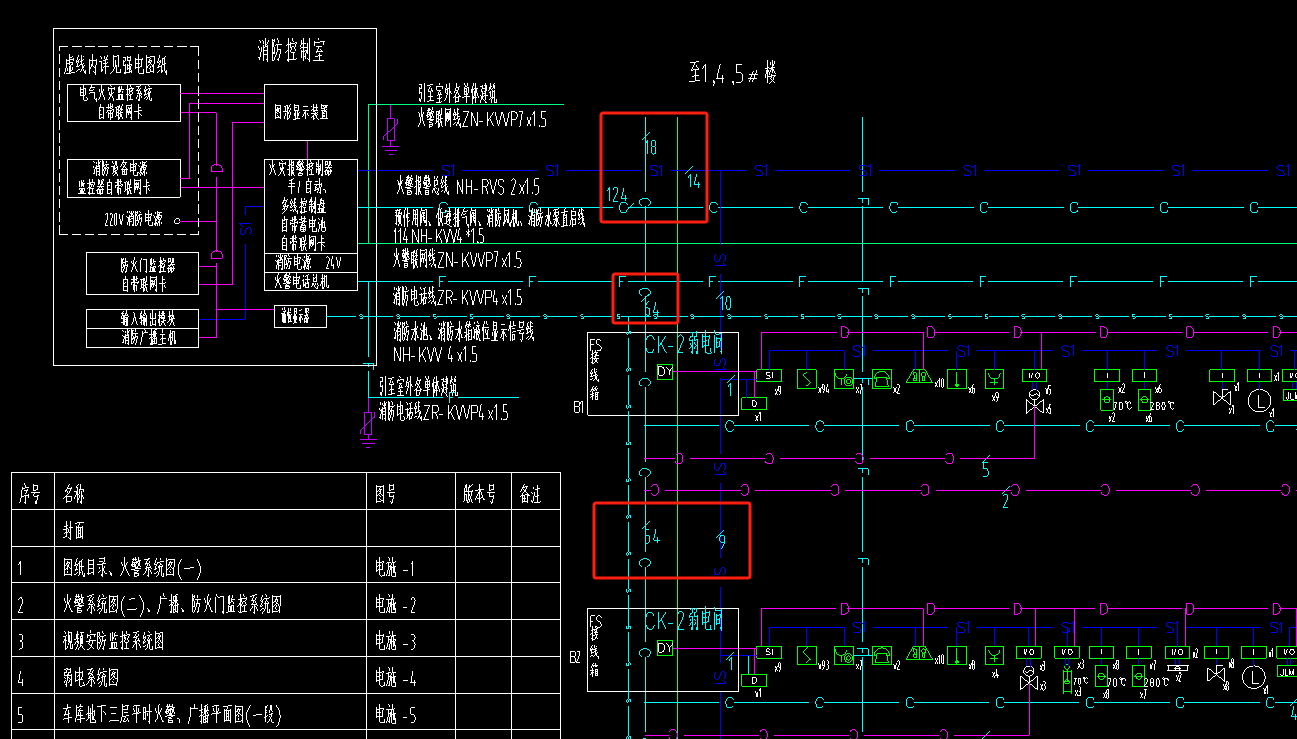The height and width of the screenshot is (739, 1297).
Task: Select the B1 floor SI module symbol
Action: pos(769,375)
